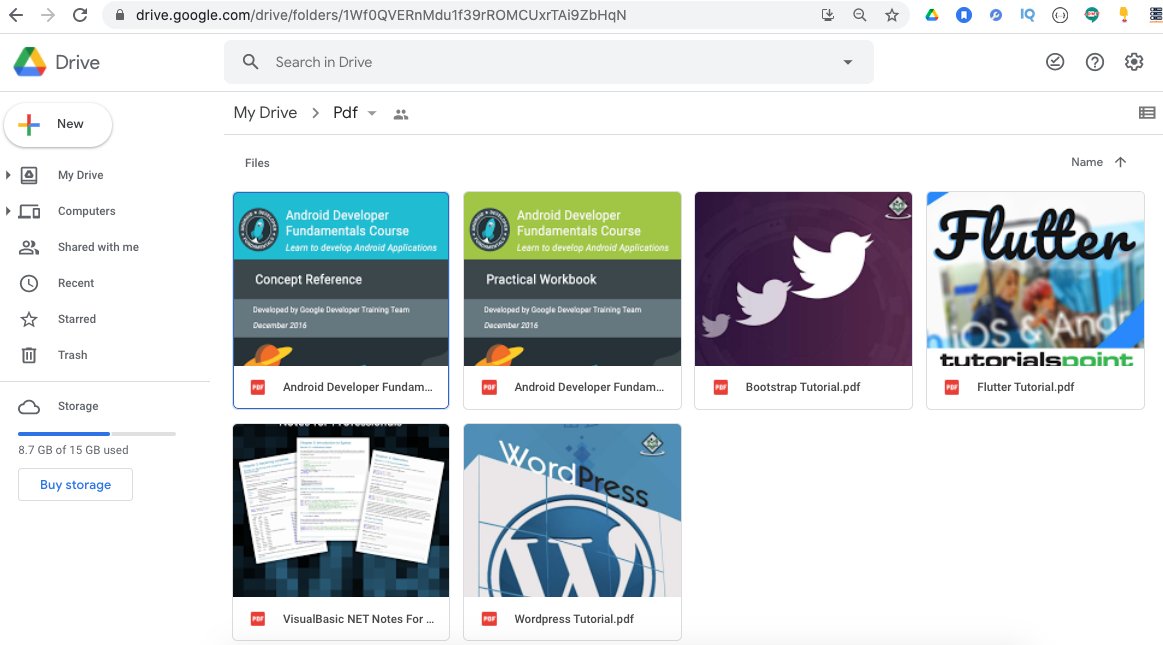Open the Google Drive browser extension icon
The width and height of the screenshot is (1163, 645).
tap(932, 15)
